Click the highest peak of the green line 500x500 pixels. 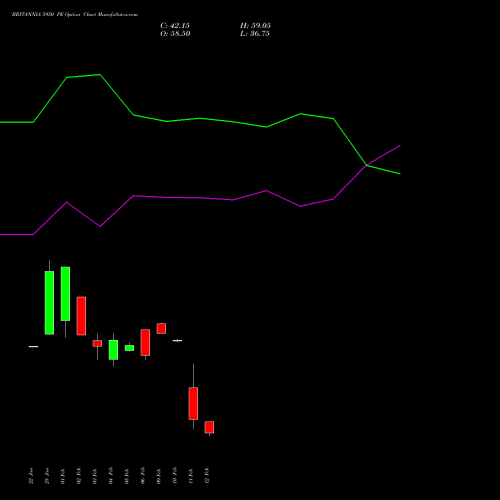[100, 75]
